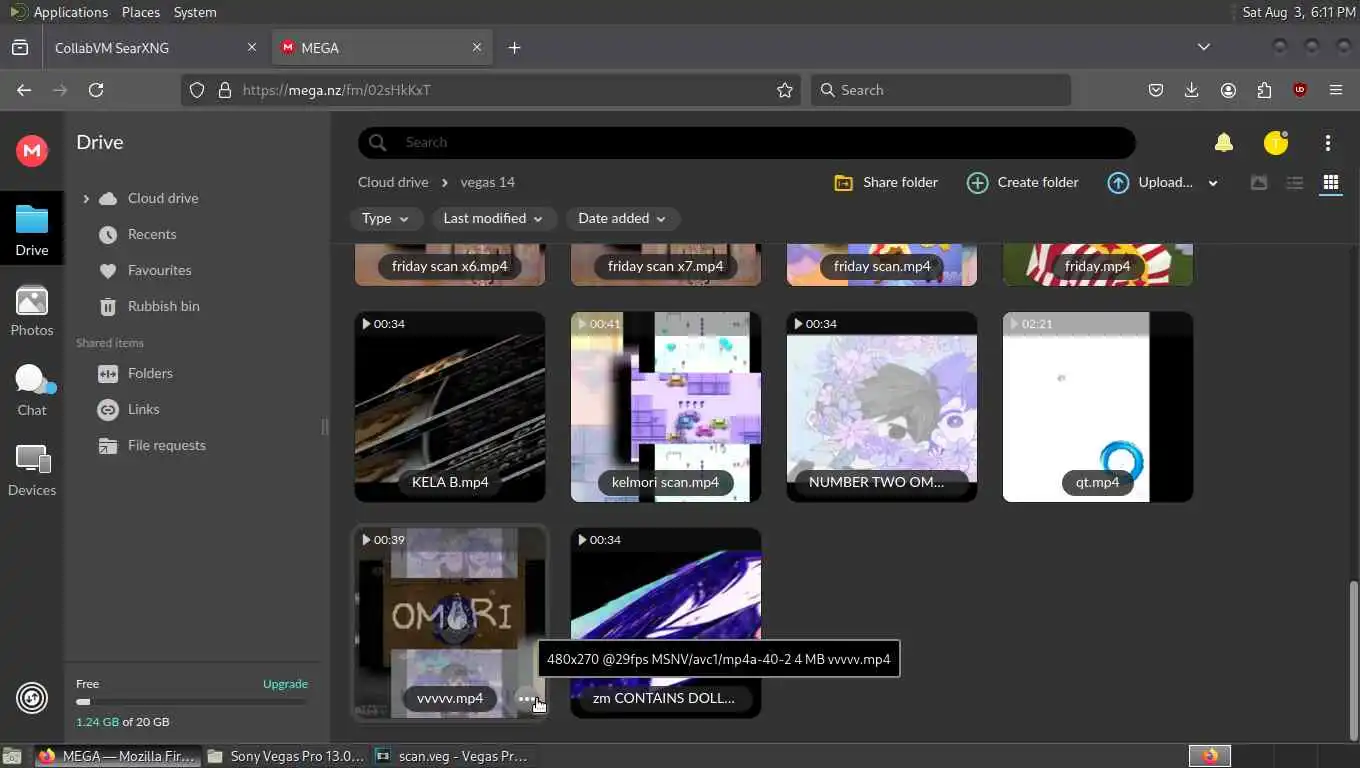The height and width of the screenshot is (768, 1360).
Task: Switch to scan.veg Vegas Pro taskbar window
Action: click(x=452, y=756)
